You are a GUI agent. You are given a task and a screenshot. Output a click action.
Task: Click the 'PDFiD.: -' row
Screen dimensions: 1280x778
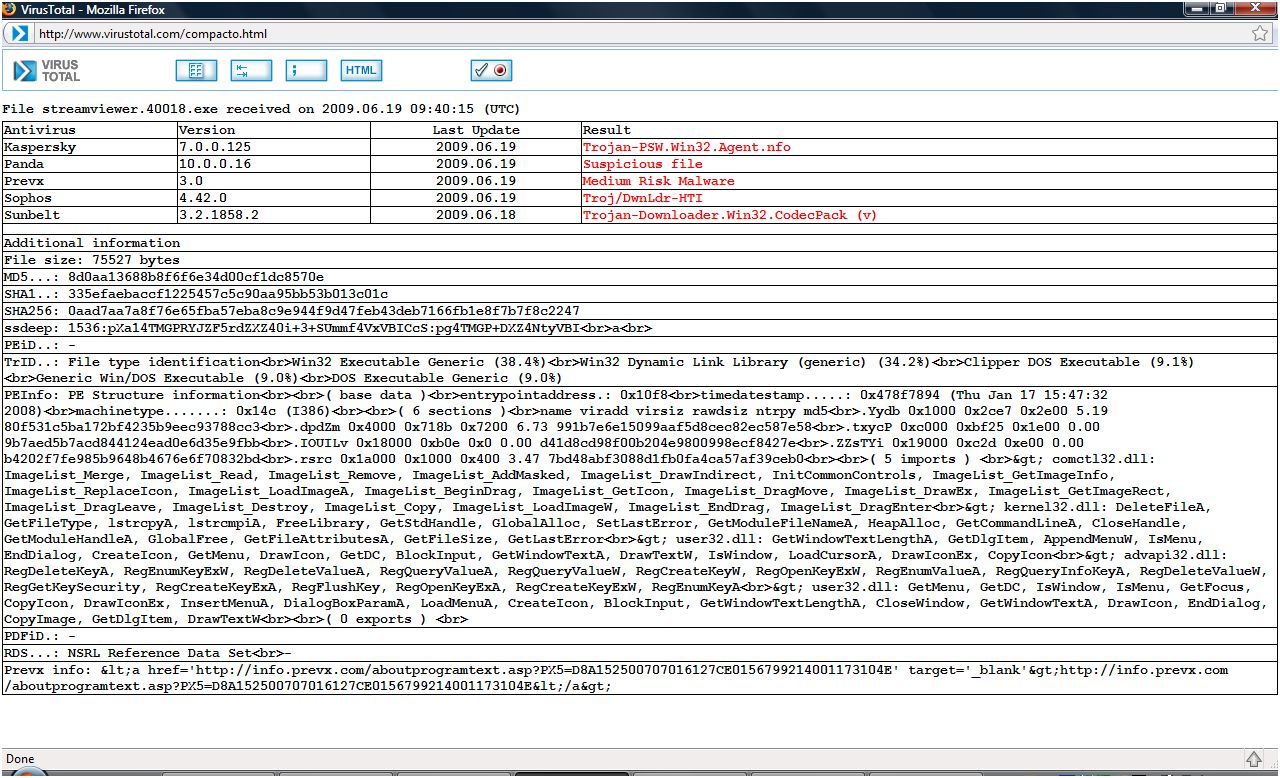click(x=640, y=636)
